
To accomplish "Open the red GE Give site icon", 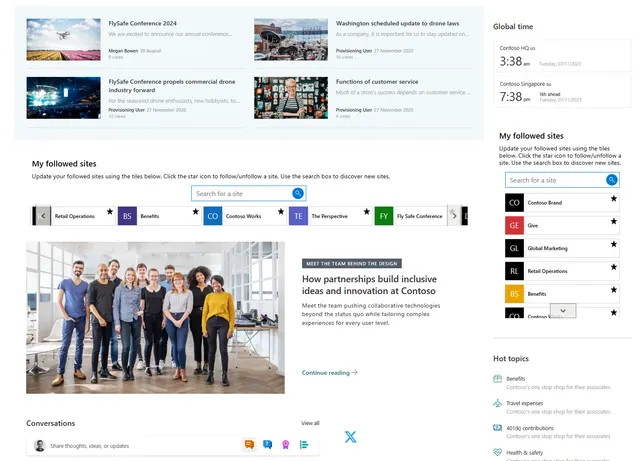I will [x=514, y=225].
